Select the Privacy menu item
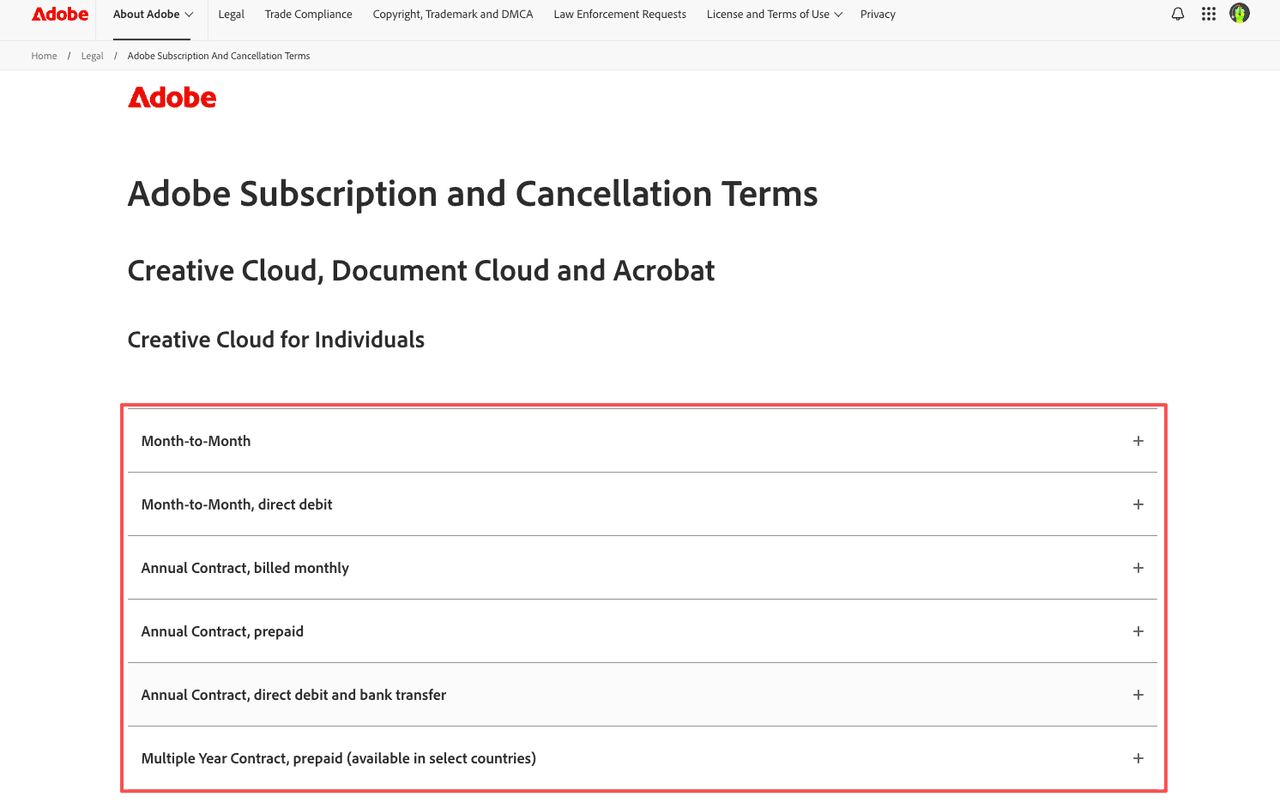Screen dimensions: 1280x808 pyautogui.click(x=877, y=14)
